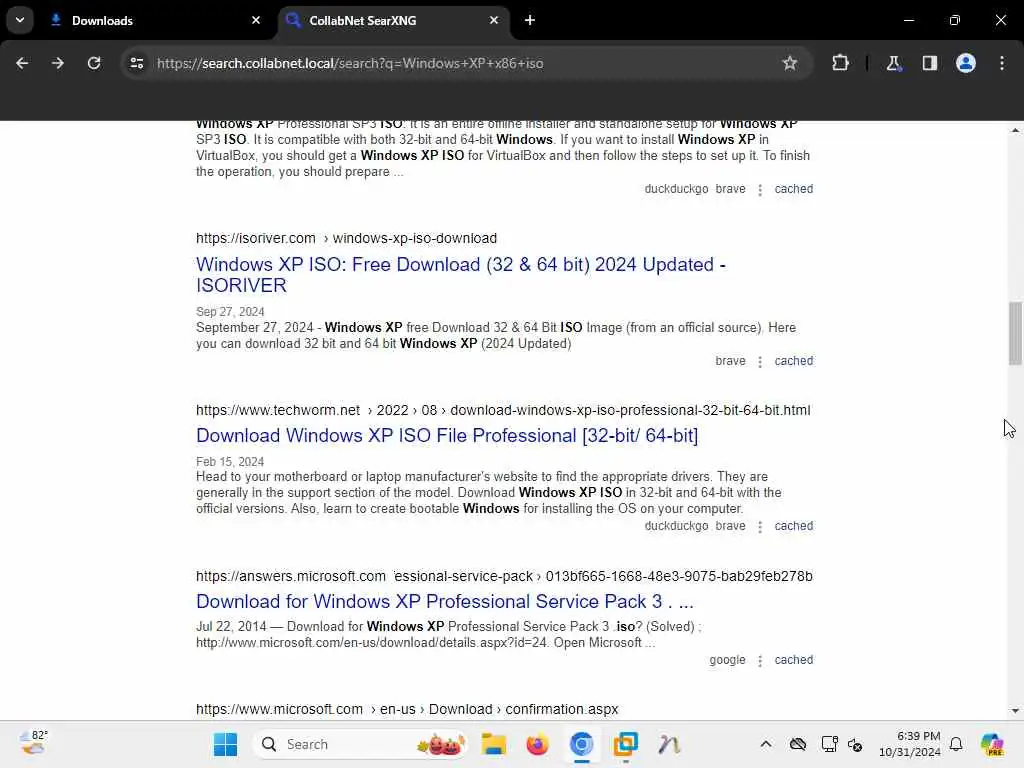
Task: Toggle the browser side panel
Action: pos(929,63)
